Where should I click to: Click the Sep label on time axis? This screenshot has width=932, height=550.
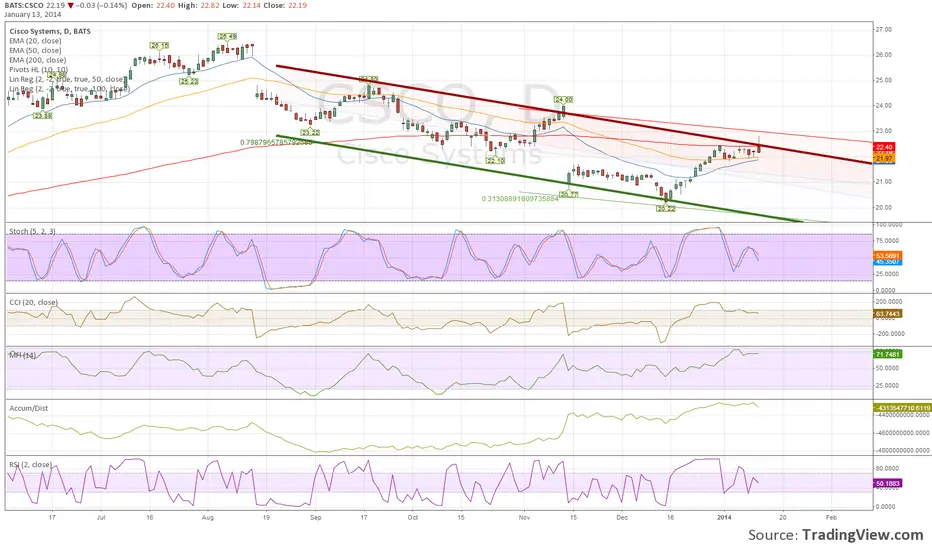click(316, 517)
